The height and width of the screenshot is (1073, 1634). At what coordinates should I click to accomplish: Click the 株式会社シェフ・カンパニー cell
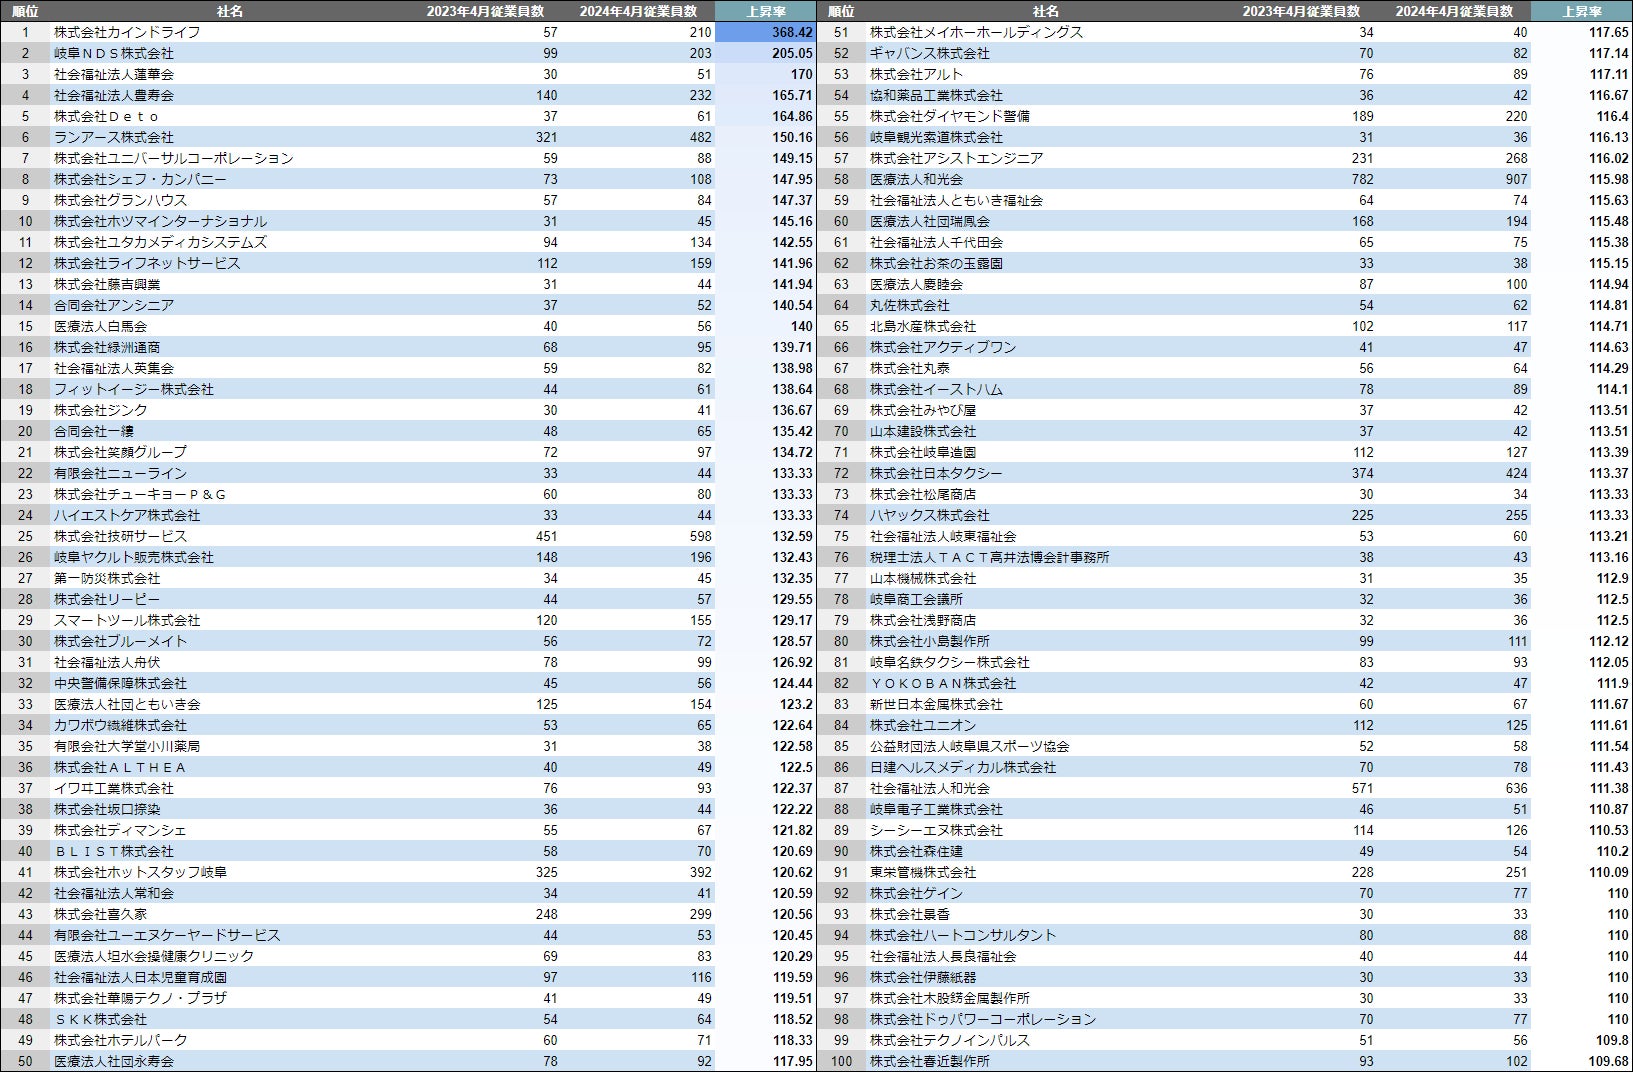tap(140, 179)
